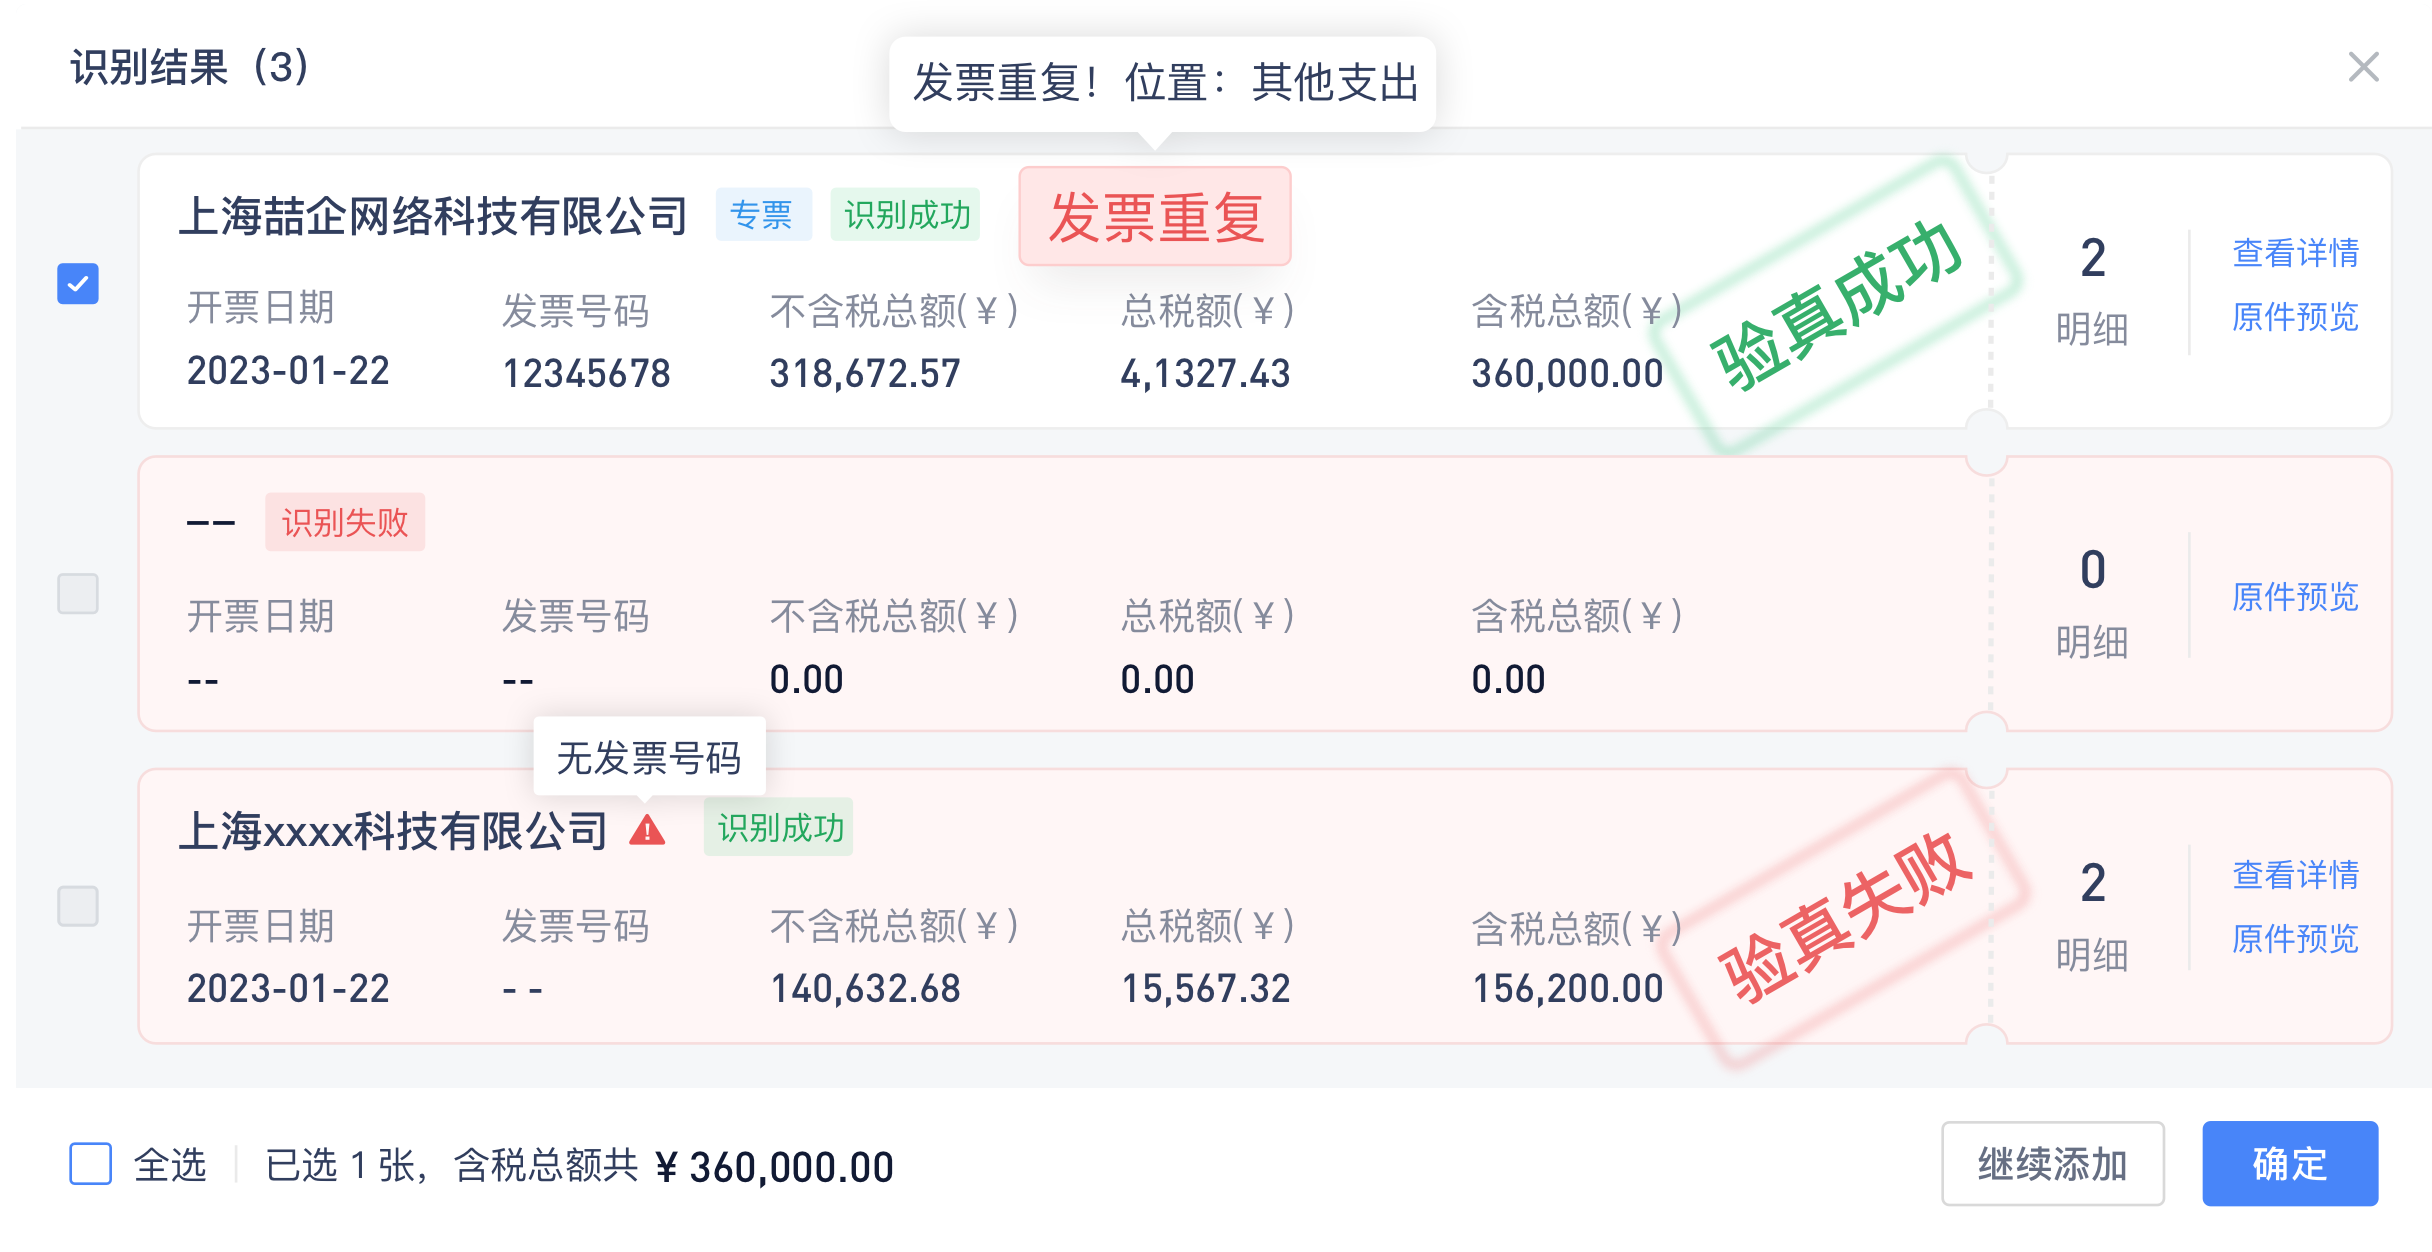Confirm with the 确定 button
This screenshot has width=2432, height=1252.
coord(2290,1164)
